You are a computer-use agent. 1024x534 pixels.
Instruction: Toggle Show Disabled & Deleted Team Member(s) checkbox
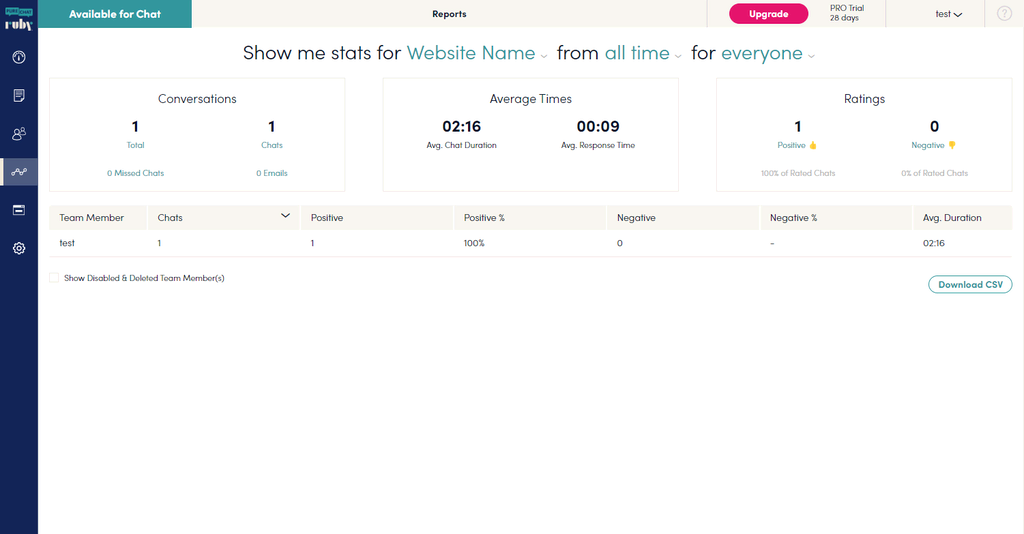54,277
